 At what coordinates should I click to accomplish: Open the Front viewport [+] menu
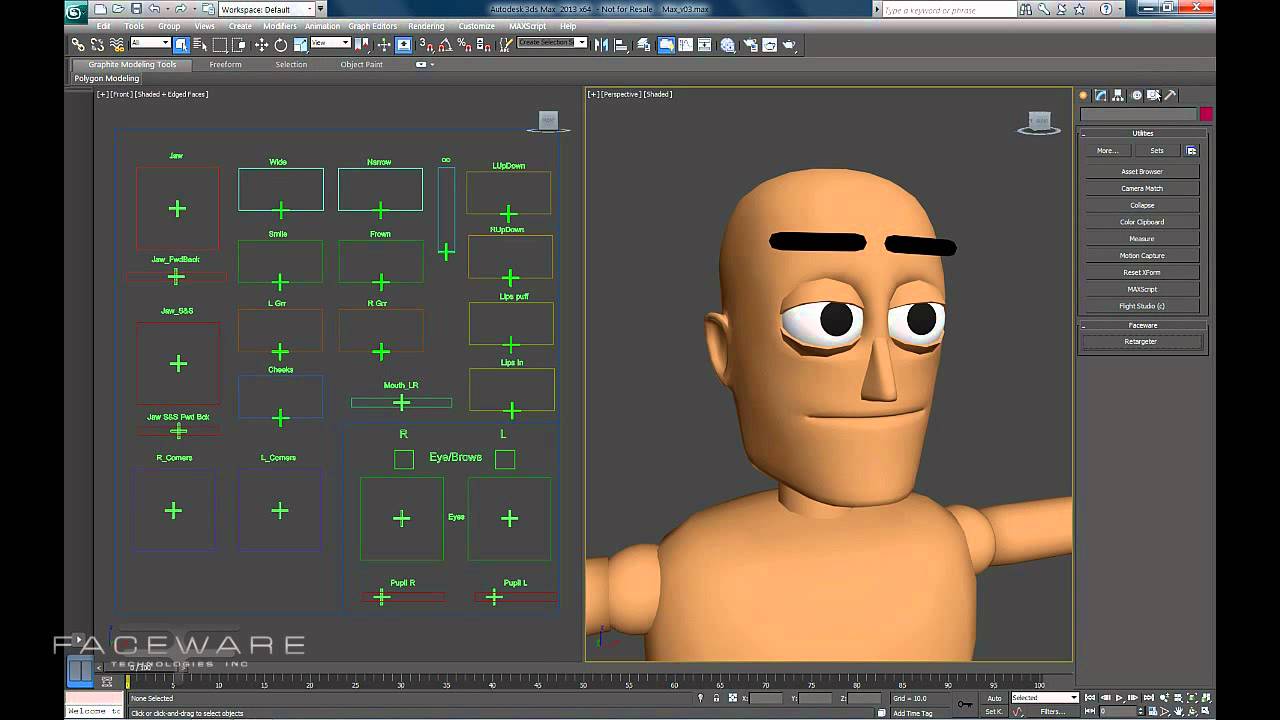[101, 94]
